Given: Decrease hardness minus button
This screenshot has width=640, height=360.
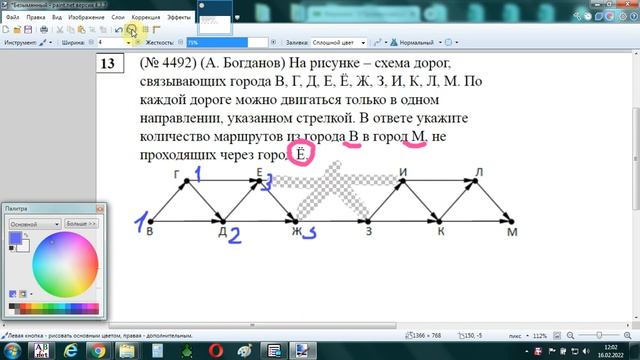Looking at the screenshot, I should click(x=180, y=42).
